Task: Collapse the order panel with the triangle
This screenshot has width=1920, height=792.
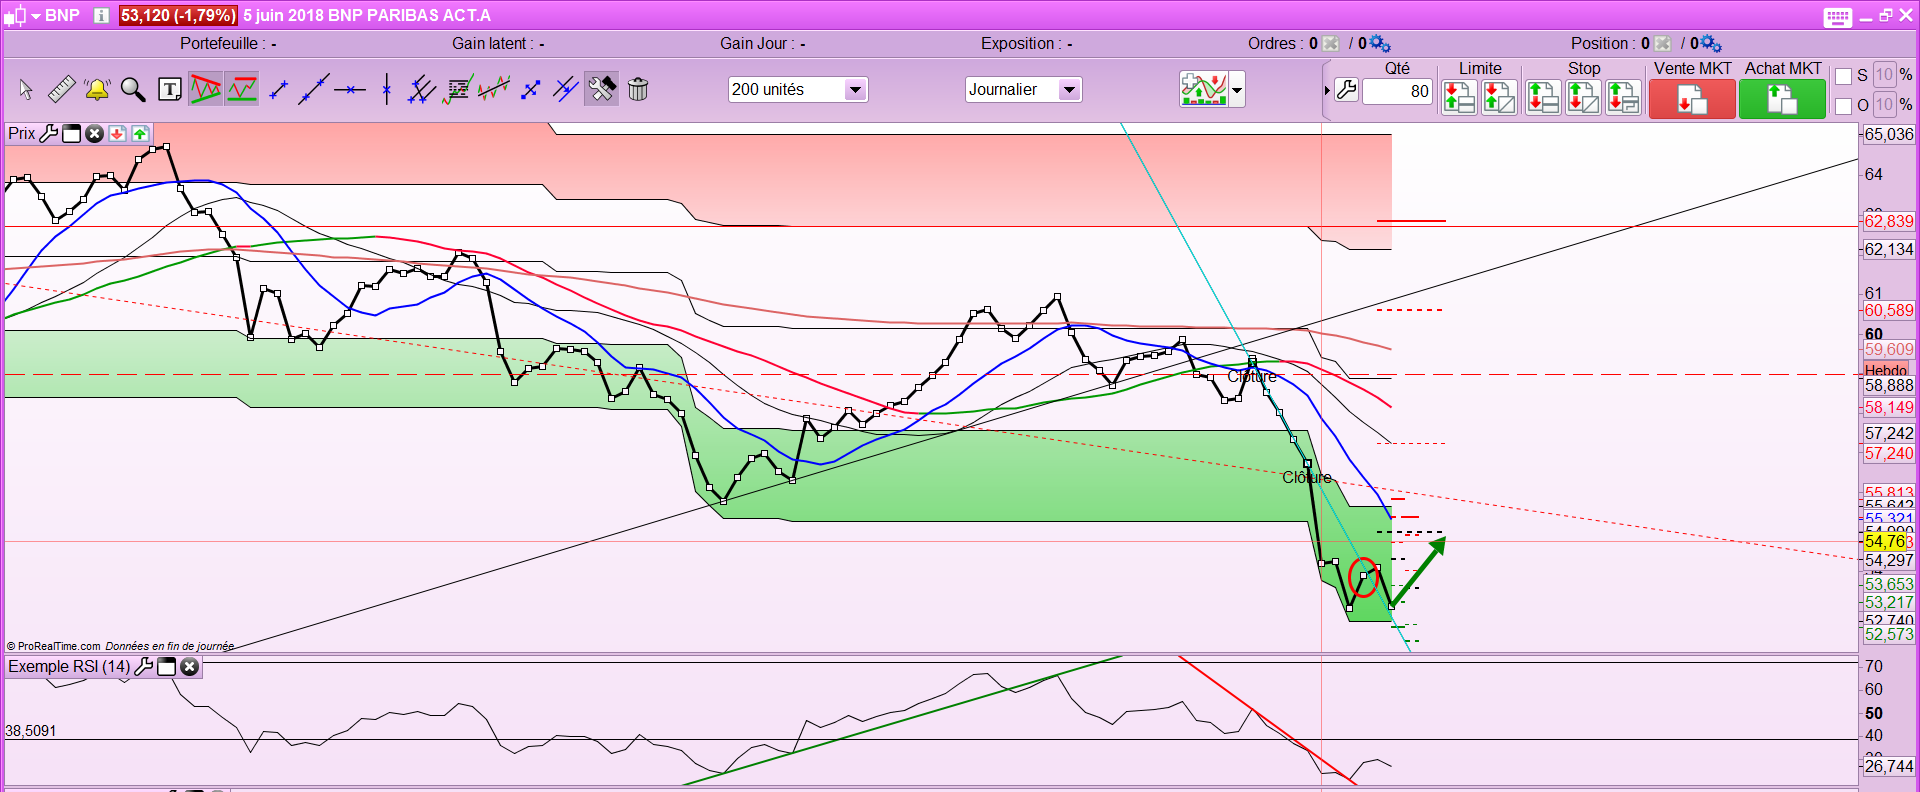Action: tap(1327, 91)
